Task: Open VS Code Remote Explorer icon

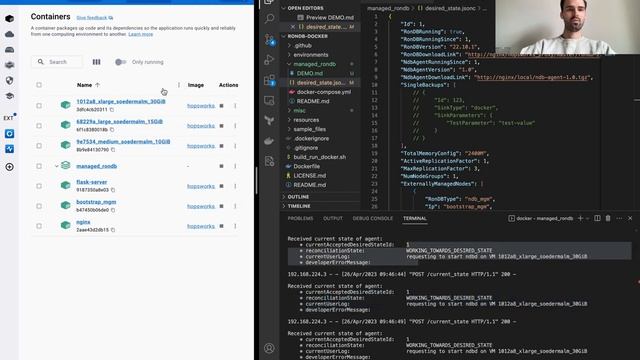Action: pos(269,100)
